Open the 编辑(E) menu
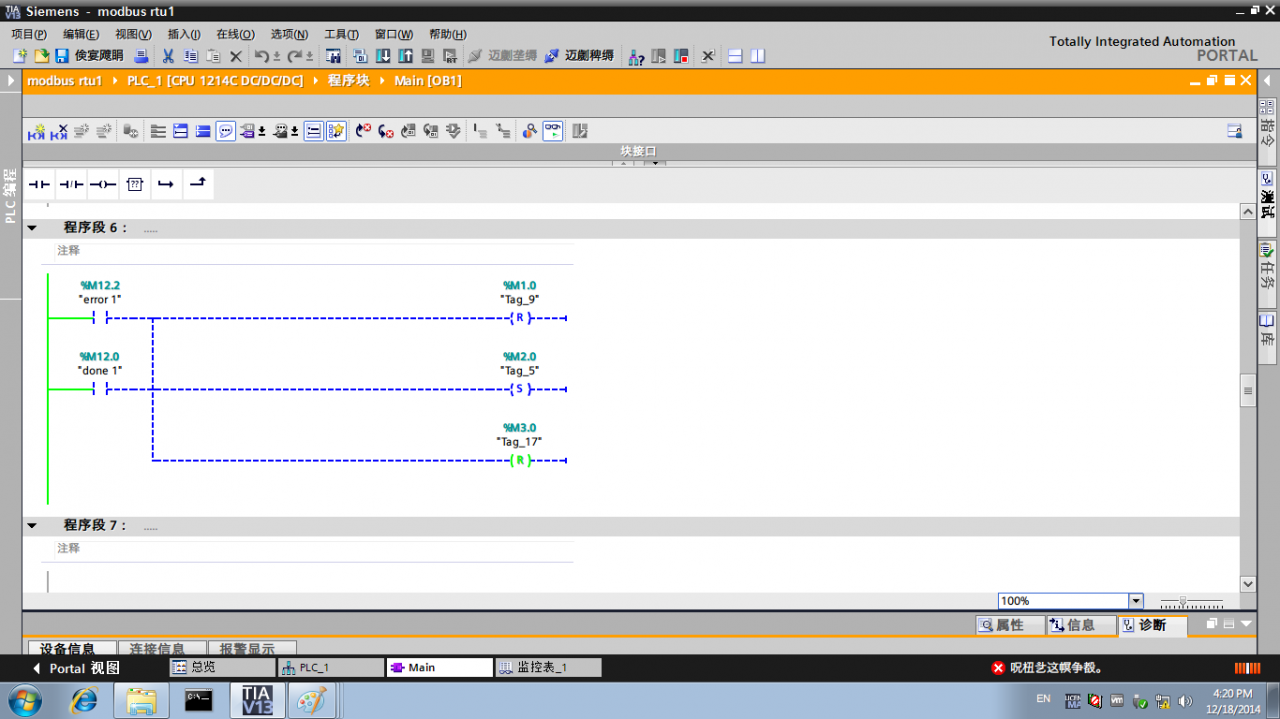This screenshot has height=719, width=1280. pos(81,34)
